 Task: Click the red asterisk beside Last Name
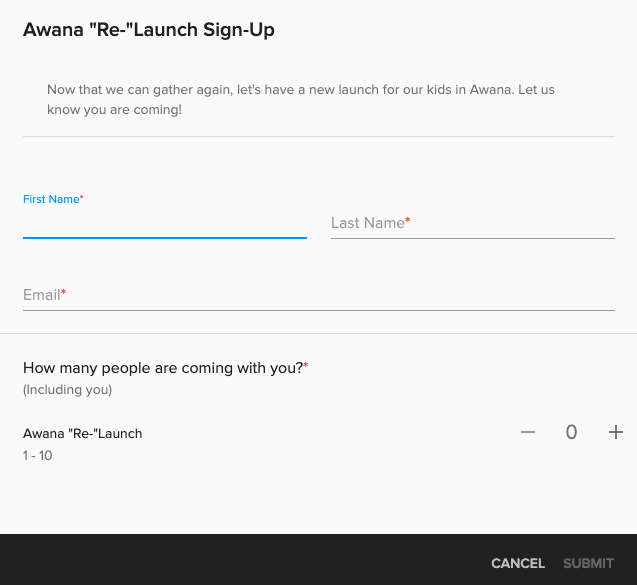[408, 221]
